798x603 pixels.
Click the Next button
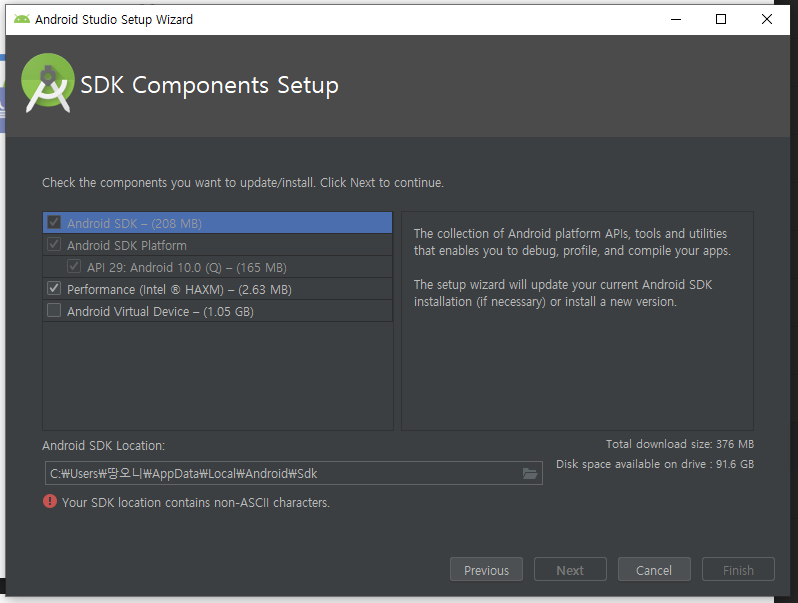570,570
